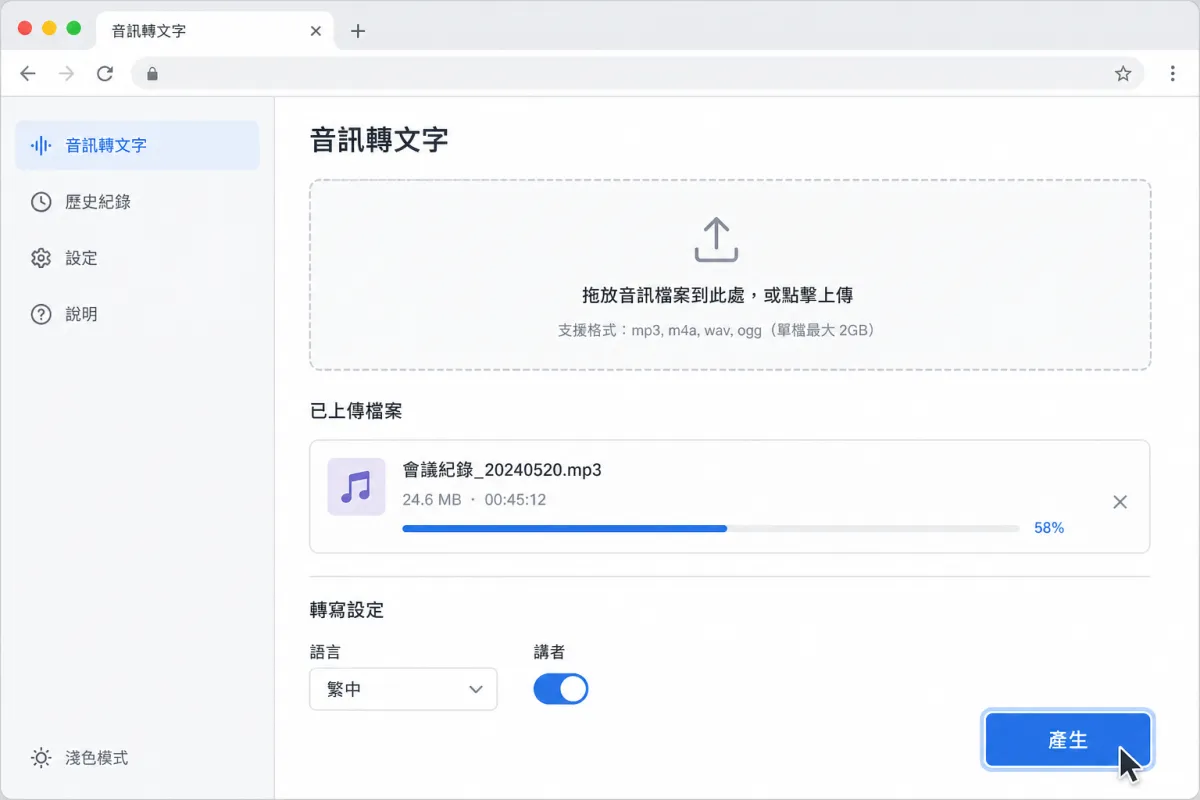This screenshot has height=800, width=1200.
Task: Go back with the browser back arrow
Action: tap(28, 74)
